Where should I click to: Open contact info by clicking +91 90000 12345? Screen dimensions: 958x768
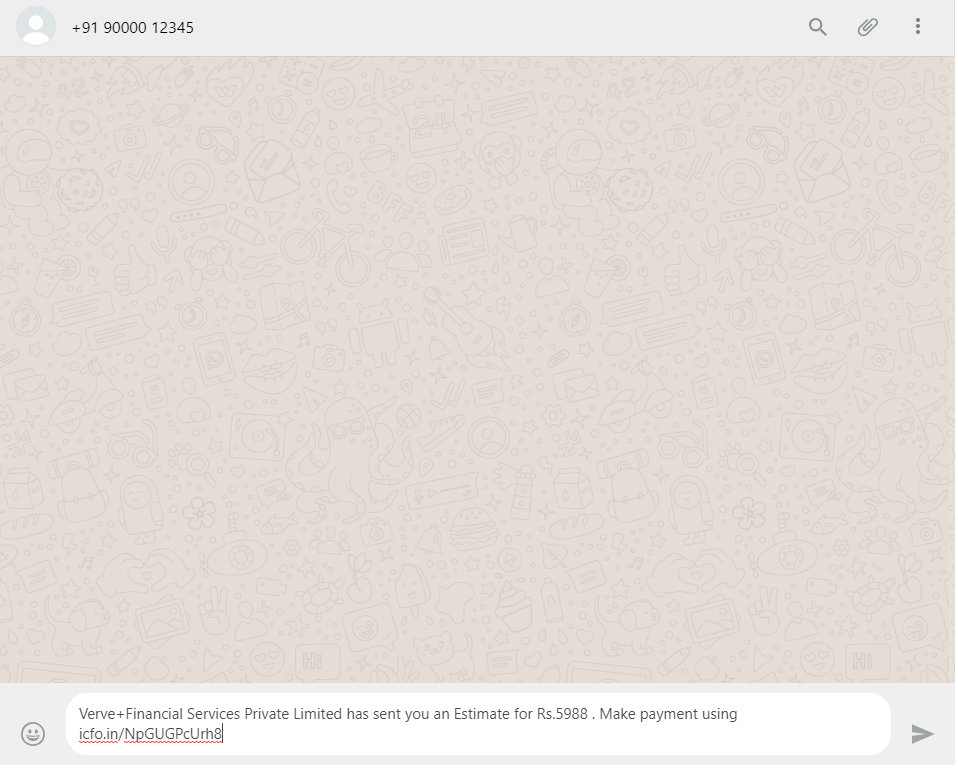[132, 28]
